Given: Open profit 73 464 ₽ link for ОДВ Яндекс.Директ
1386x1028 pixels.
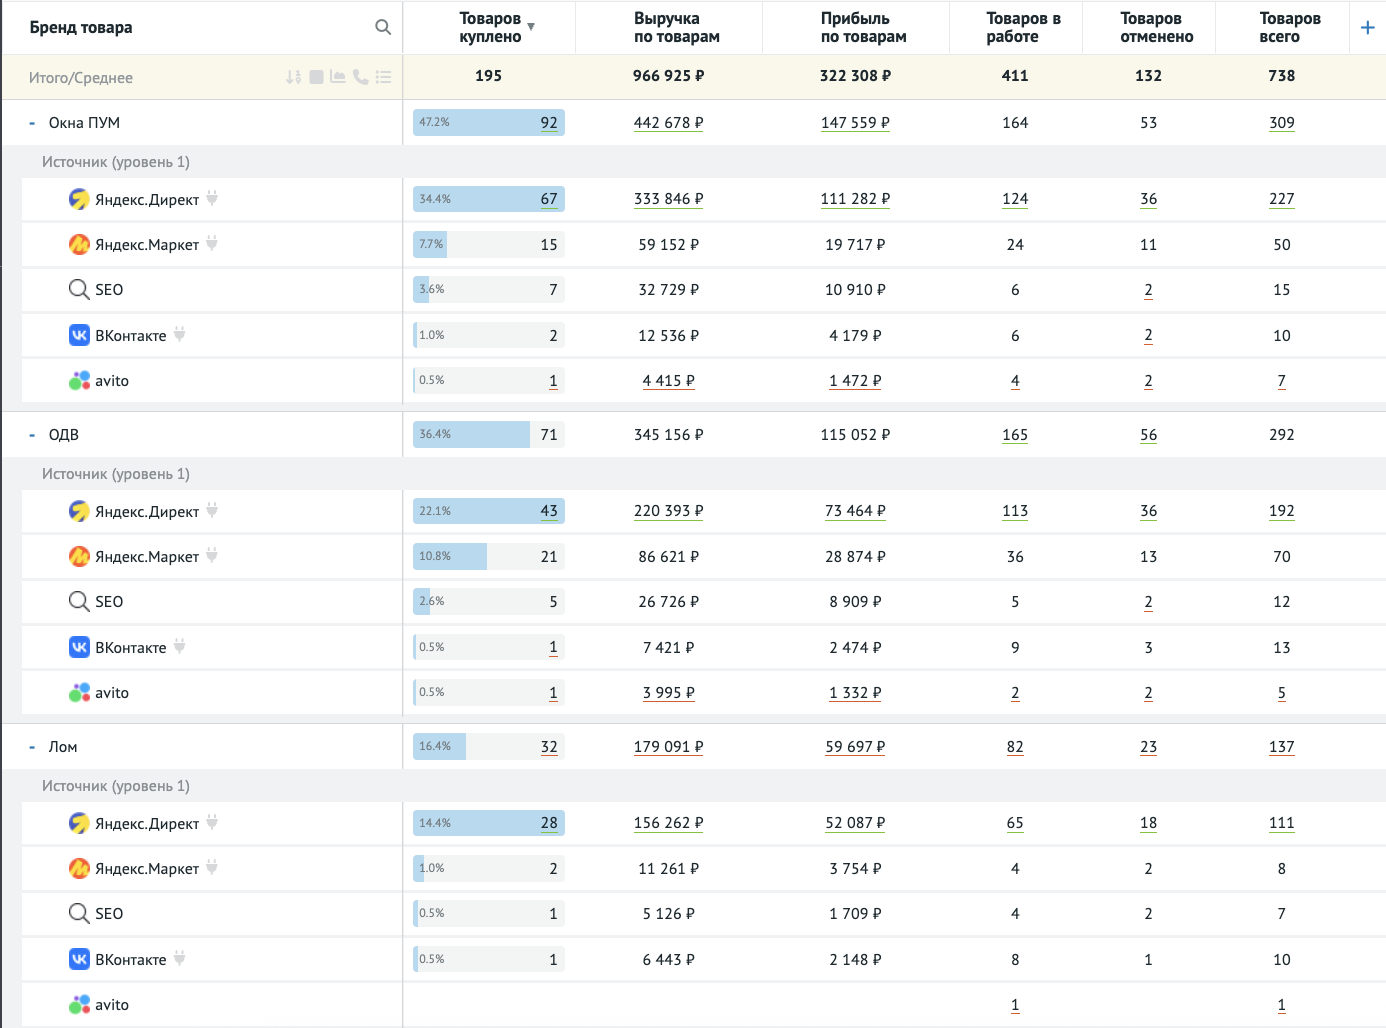Looking at the screenshot, I should (855, 511).
